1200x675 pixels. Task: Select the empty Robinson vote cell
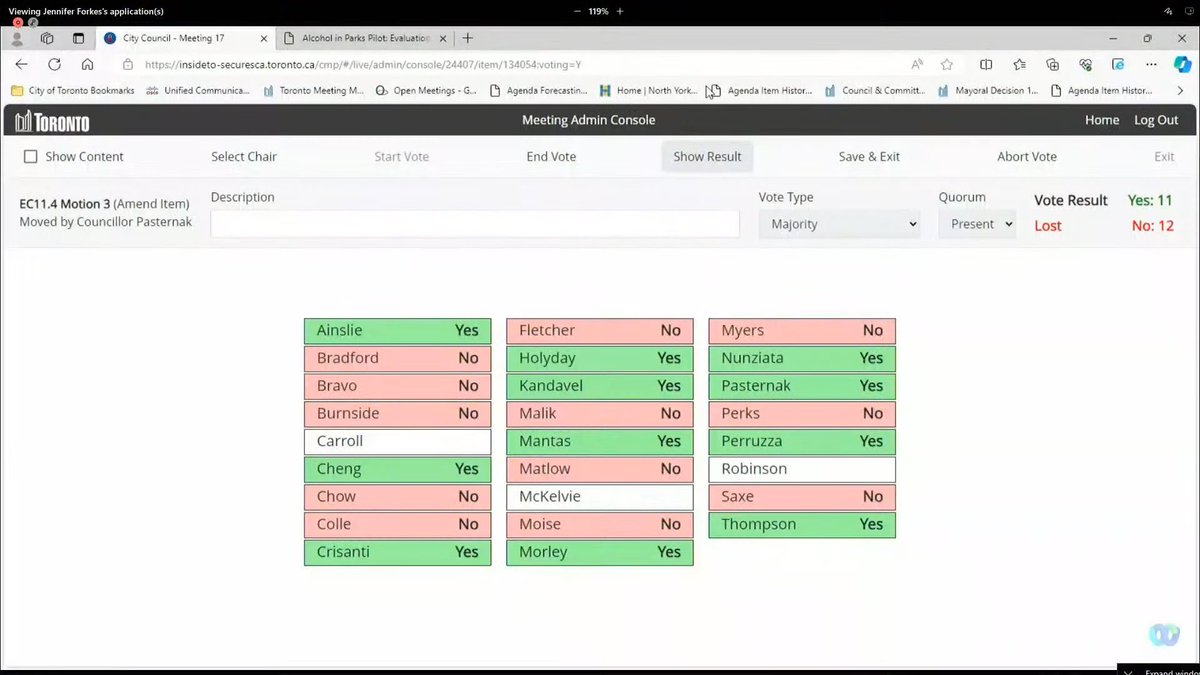[802, 469]
